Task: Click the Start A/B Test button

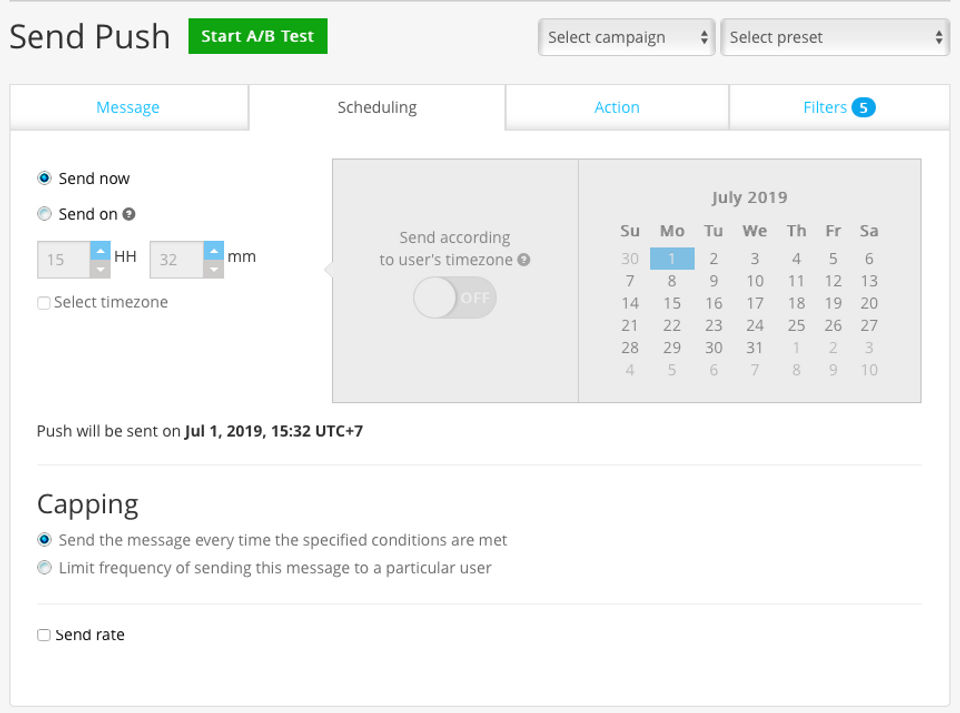Action: pyautogui.click(x=257, y=37)
